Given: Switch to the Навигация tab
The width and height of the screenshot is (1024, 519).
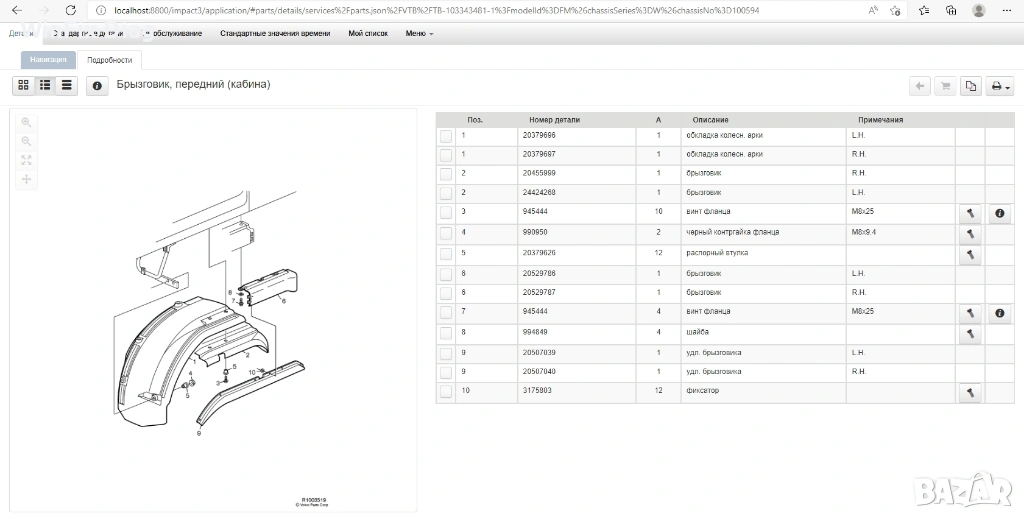Looking at the screenshot, I should tap(48, 60).
